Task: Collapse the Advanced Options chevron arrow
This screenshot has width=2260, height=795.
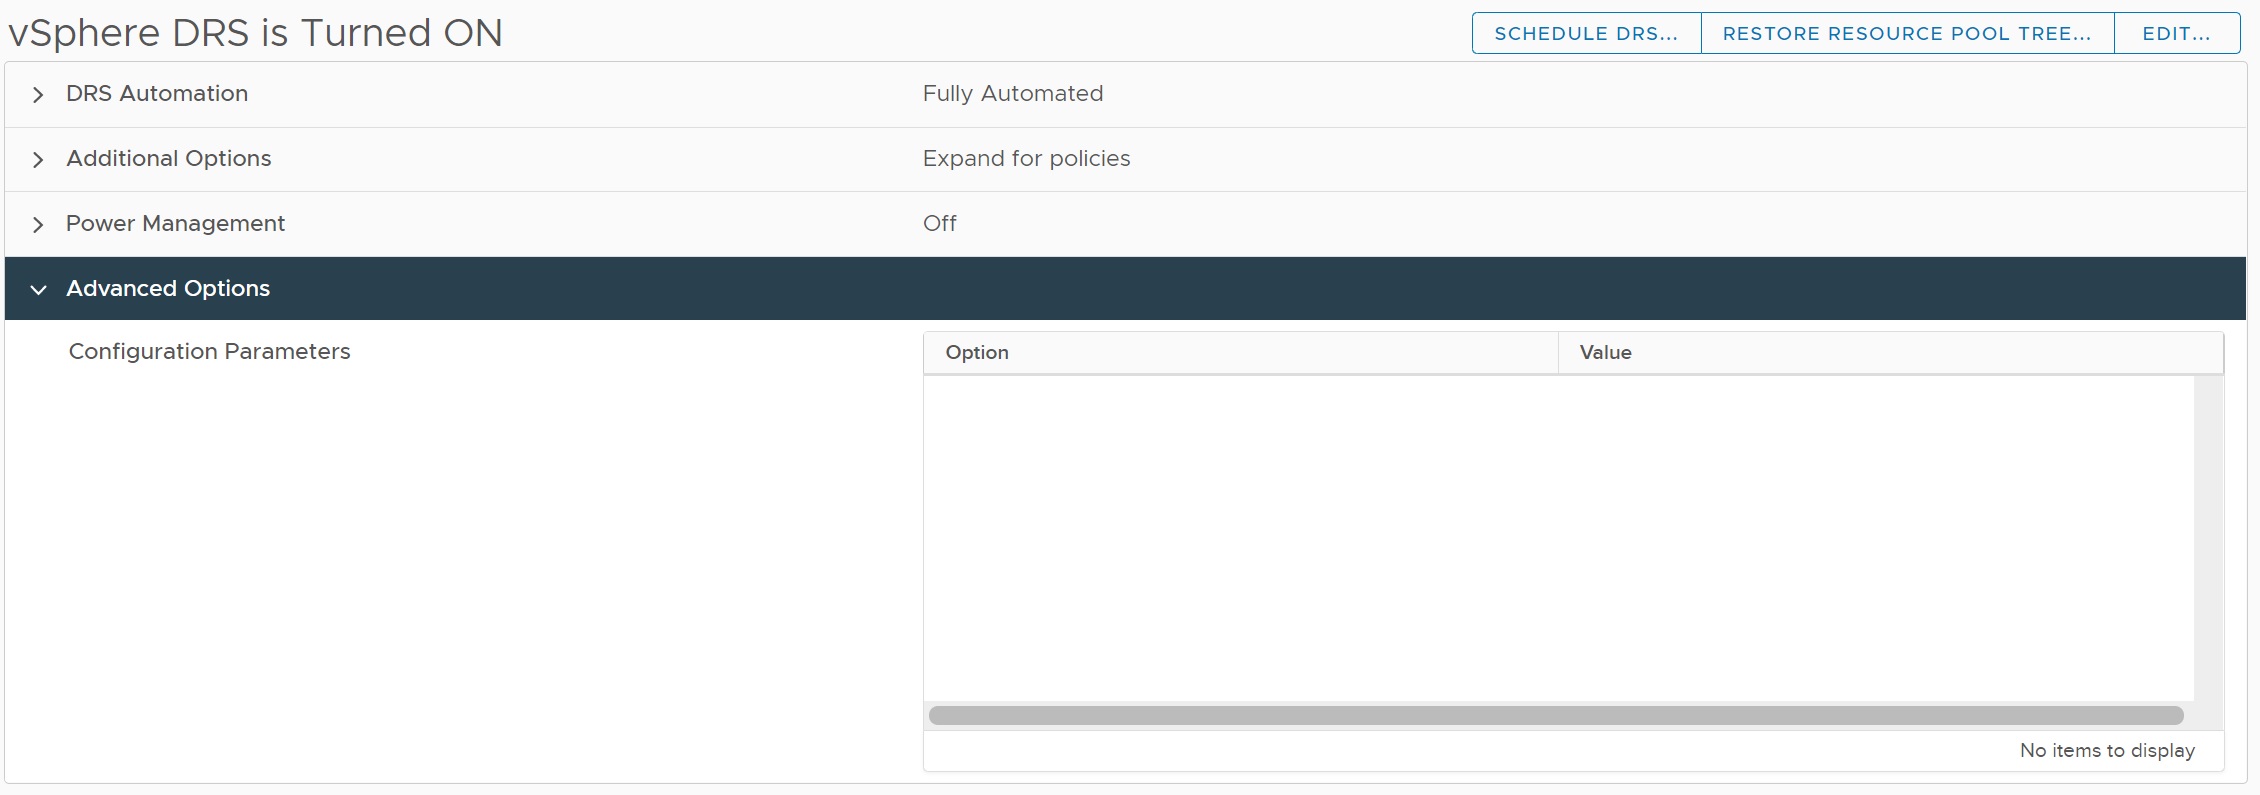Action: click(38, 290)
